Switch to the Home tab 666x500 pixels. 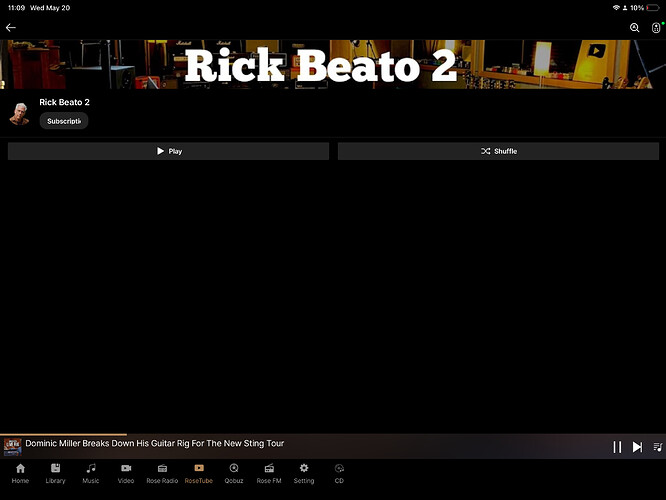[x=20, y=474]
